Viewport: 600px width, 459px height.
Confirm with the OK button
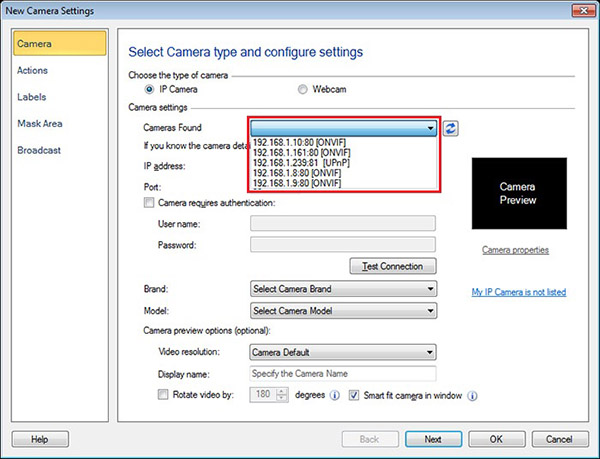pos(497,439)
